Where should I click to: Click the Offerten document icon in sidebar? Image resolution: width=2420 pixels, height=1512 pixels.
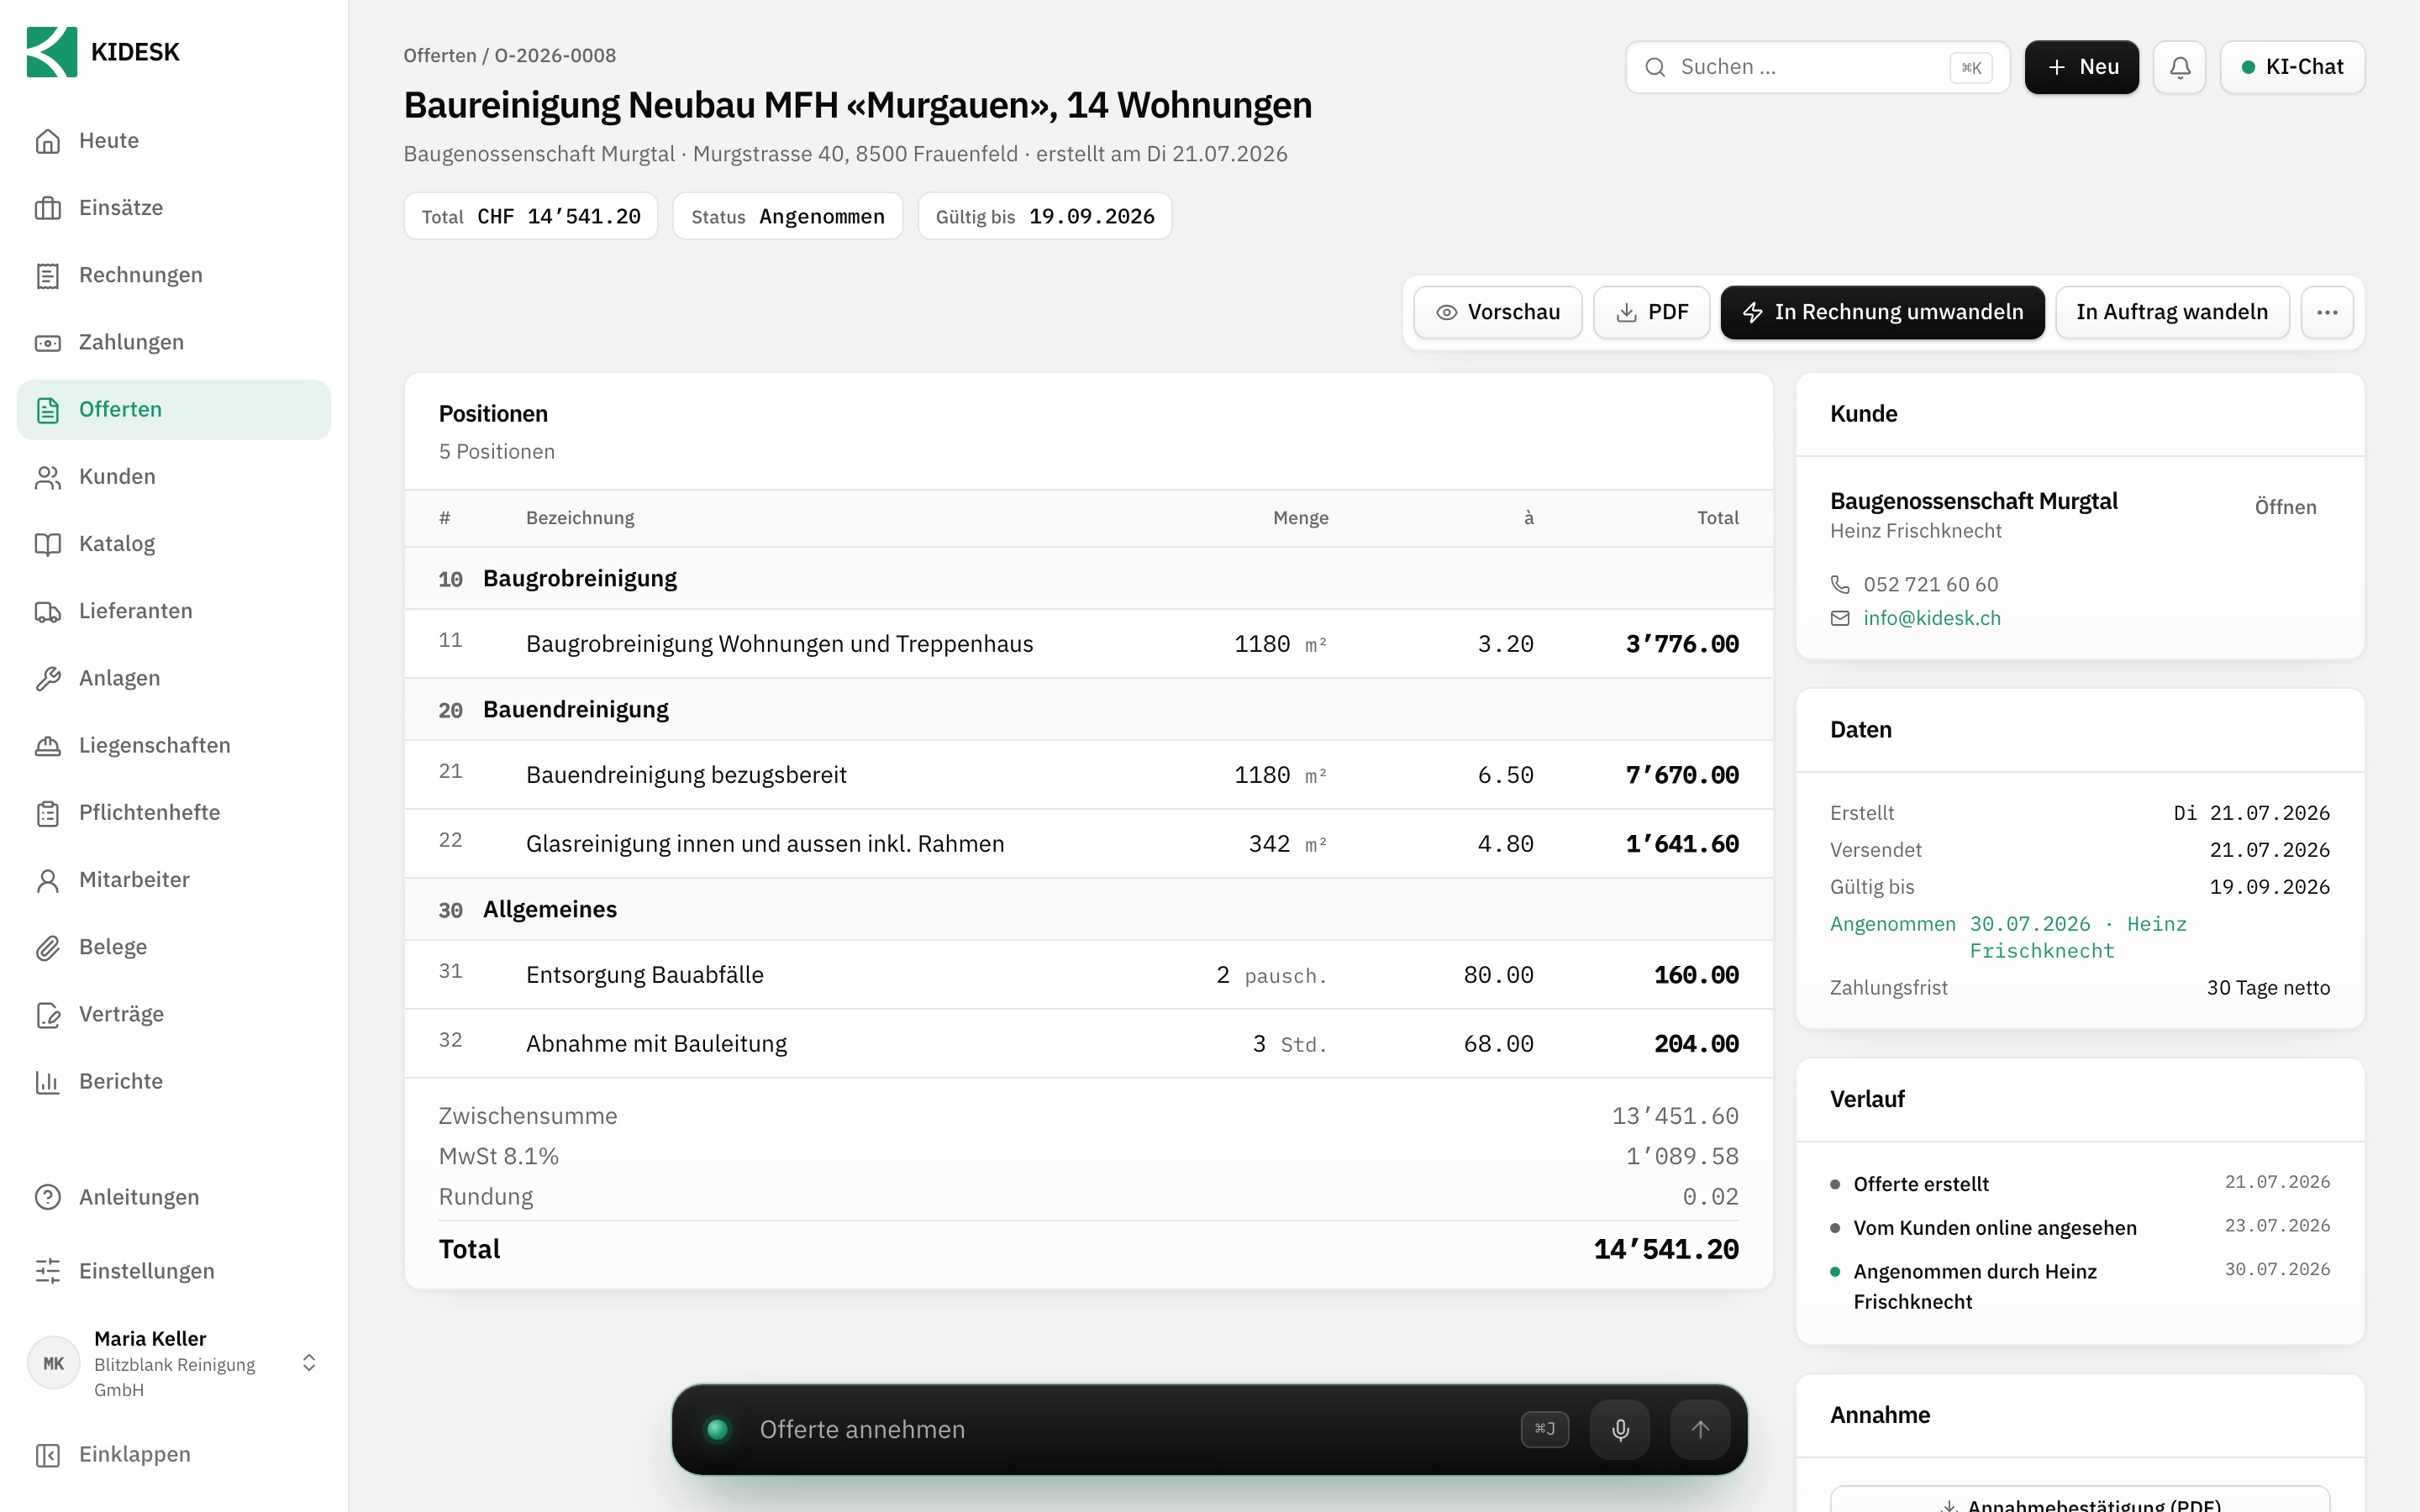coord(48,410)
